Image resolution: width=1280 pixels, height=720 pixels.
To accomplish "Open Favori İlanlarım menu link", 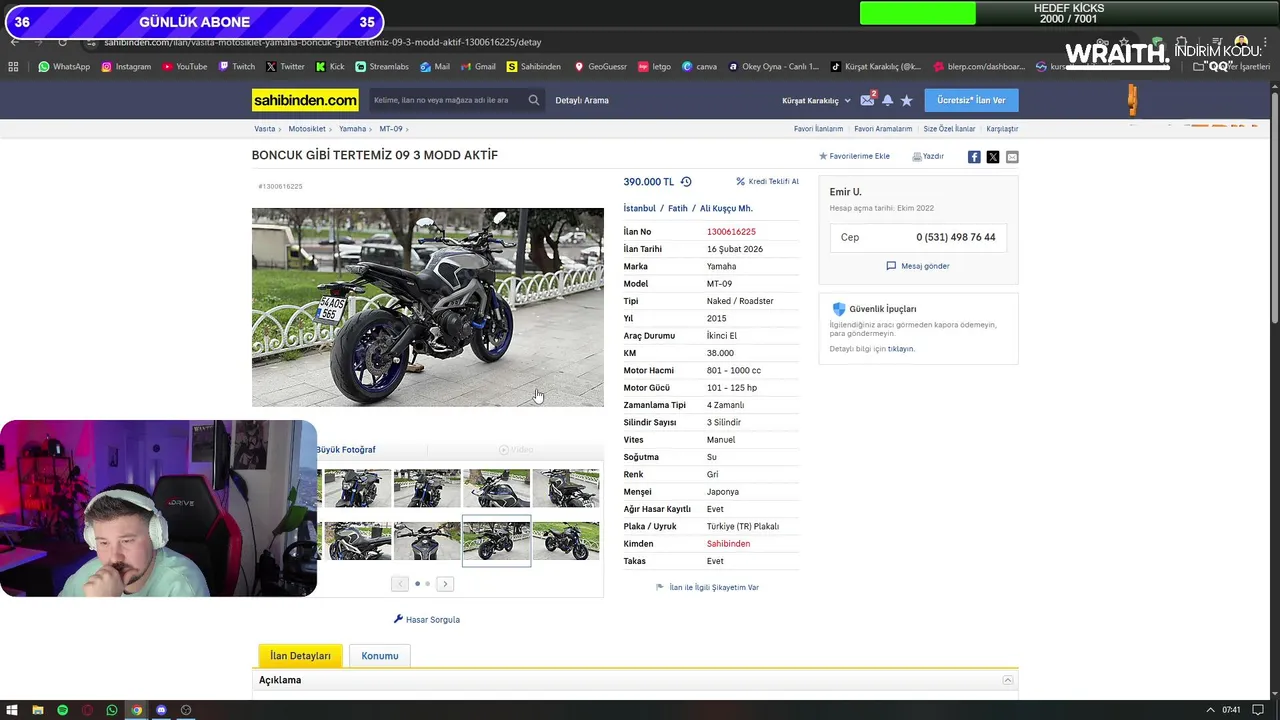I will pos(818,129).
